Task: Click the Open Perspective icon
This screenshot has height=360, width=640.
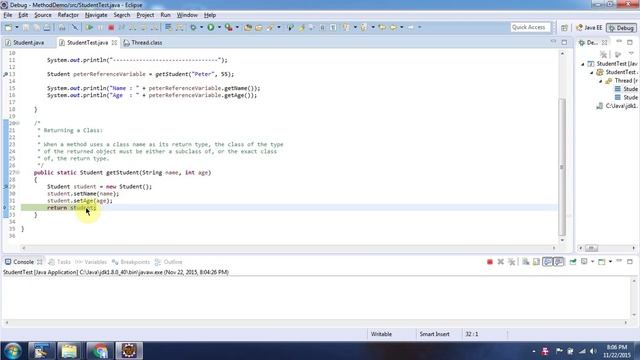Action: click(564, 28)
